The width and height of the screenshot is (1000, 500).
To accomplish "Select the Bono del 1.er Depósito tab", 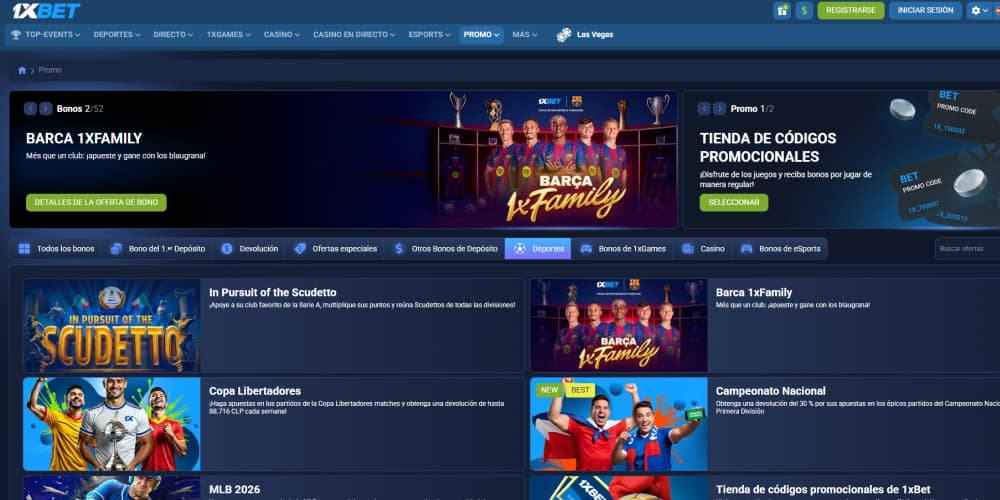I will pos(158,249).
